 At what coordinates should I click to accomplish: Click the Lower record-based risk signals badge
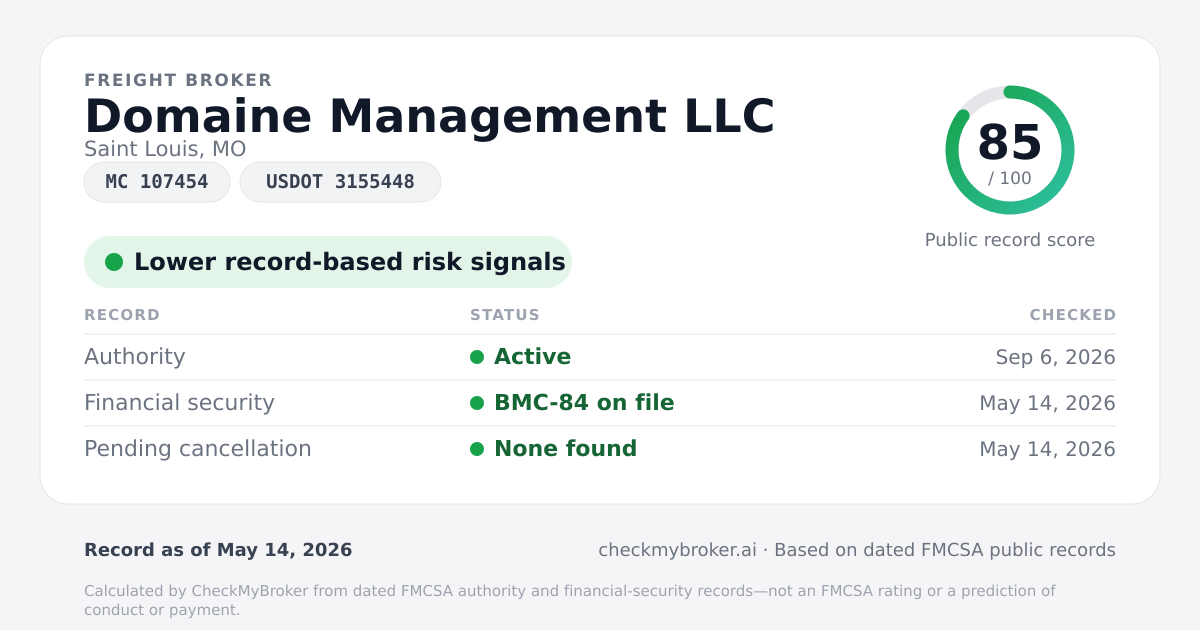click(x=327, y=262)
